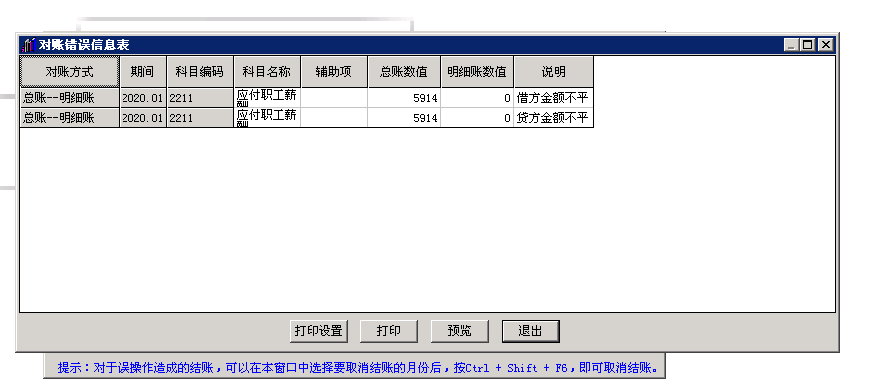Screen dimensions: 876x383
Task: Select code 2211 in the 借方金额不平 row
Action: pyautogui.click(x=200, y=98)
